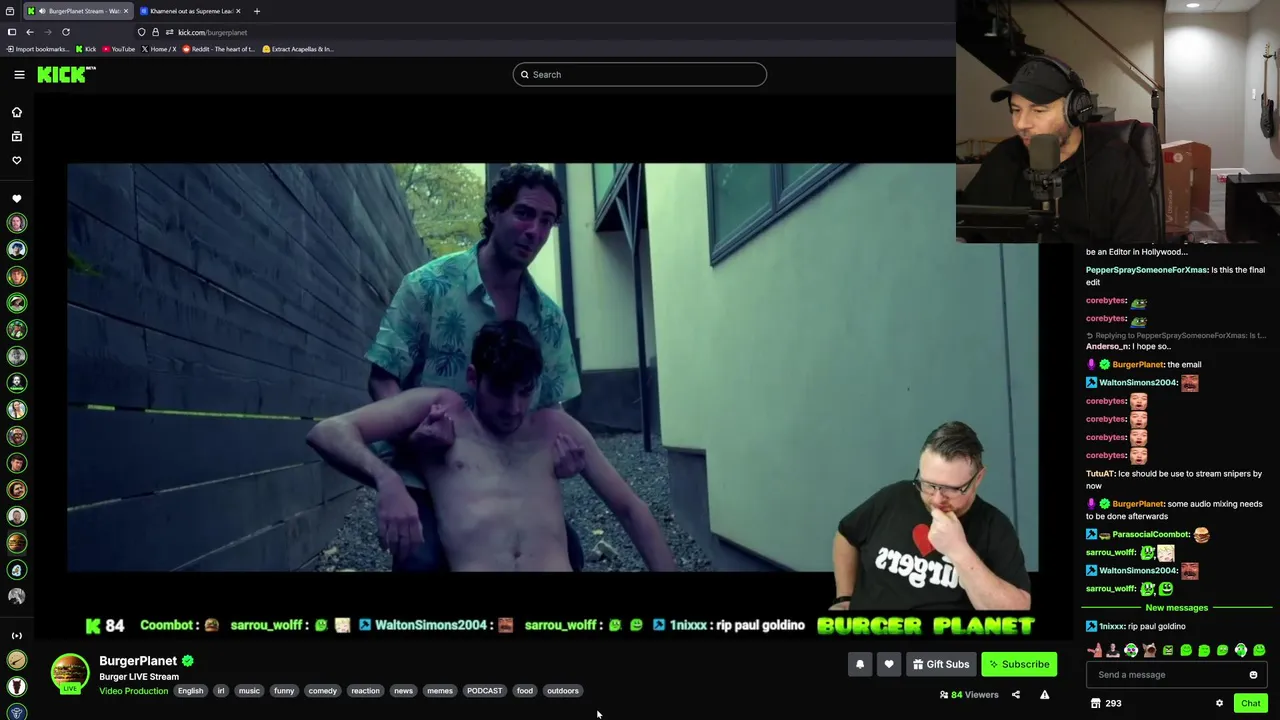Open chat settings gear icon
The height and width of the screenshot is (720, 1280).
[1219, 703]
